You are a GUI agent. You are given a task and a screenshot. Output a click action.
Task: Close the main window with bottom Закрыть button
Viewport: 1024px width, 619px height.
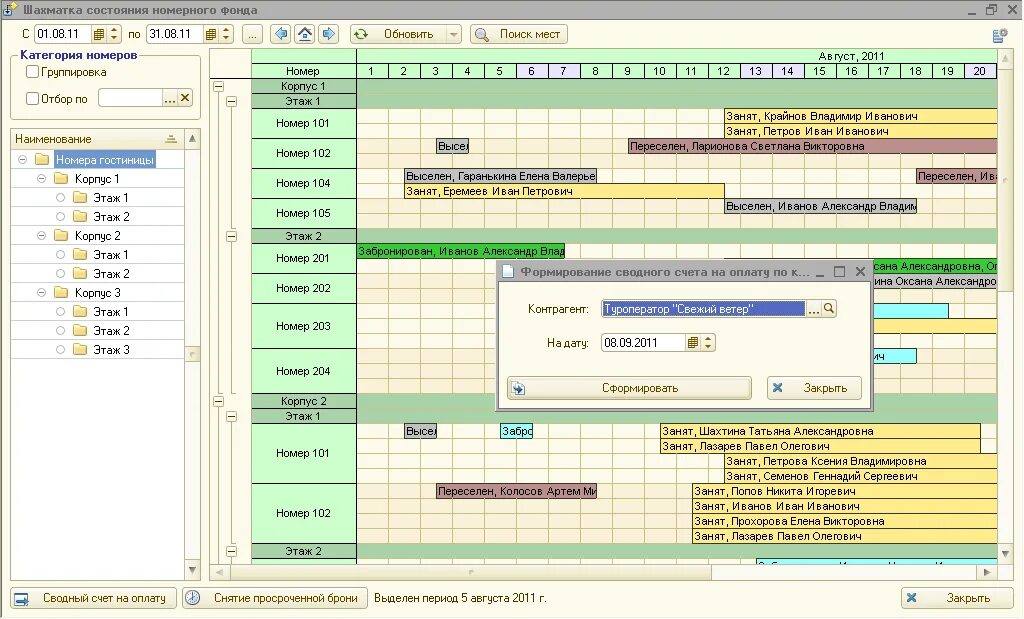coord(957,598)
